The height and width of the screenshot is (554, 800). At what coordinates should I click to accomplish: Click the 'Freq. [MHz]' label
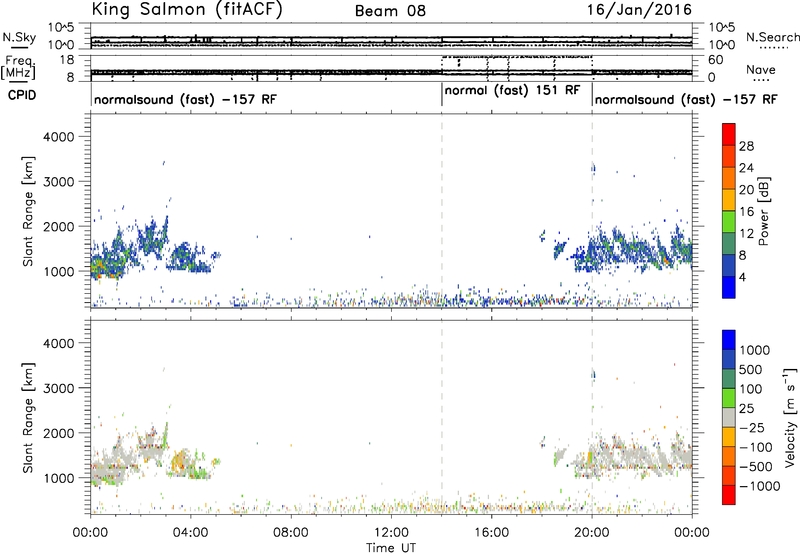click(19, 68)
